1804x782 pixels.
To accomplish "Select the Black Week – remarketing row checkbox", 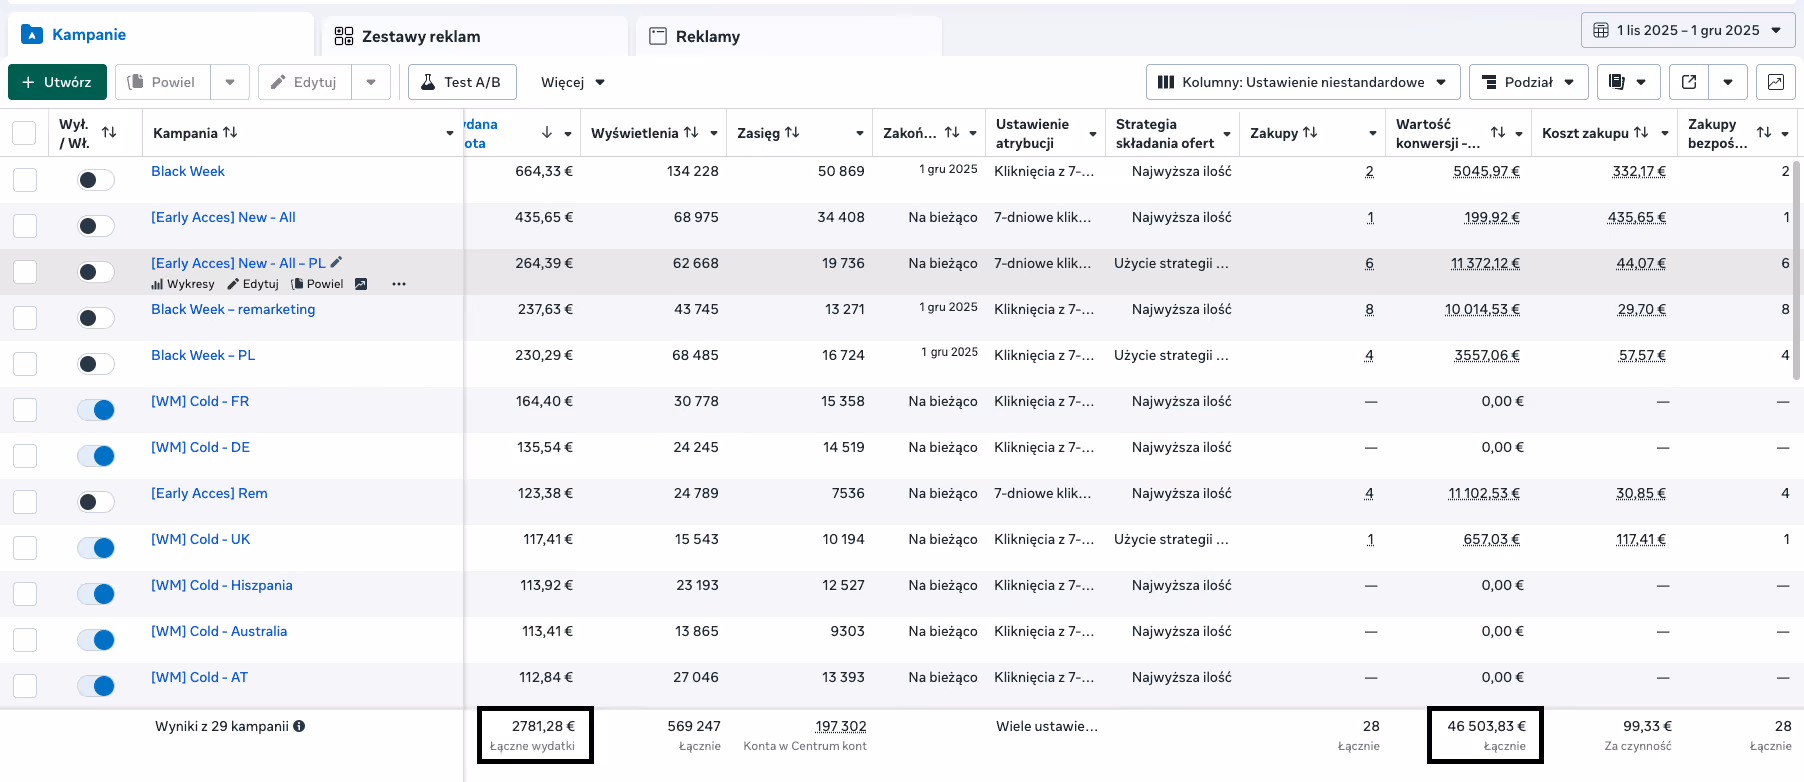I will 25,318.
